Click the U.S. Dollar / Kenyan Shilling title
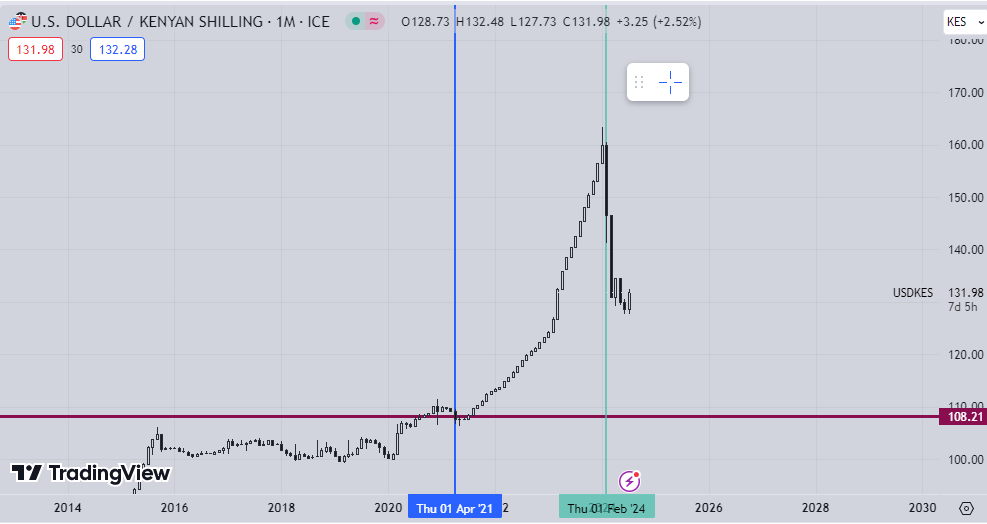The image size is (987, 524). [x=181, y=21]
